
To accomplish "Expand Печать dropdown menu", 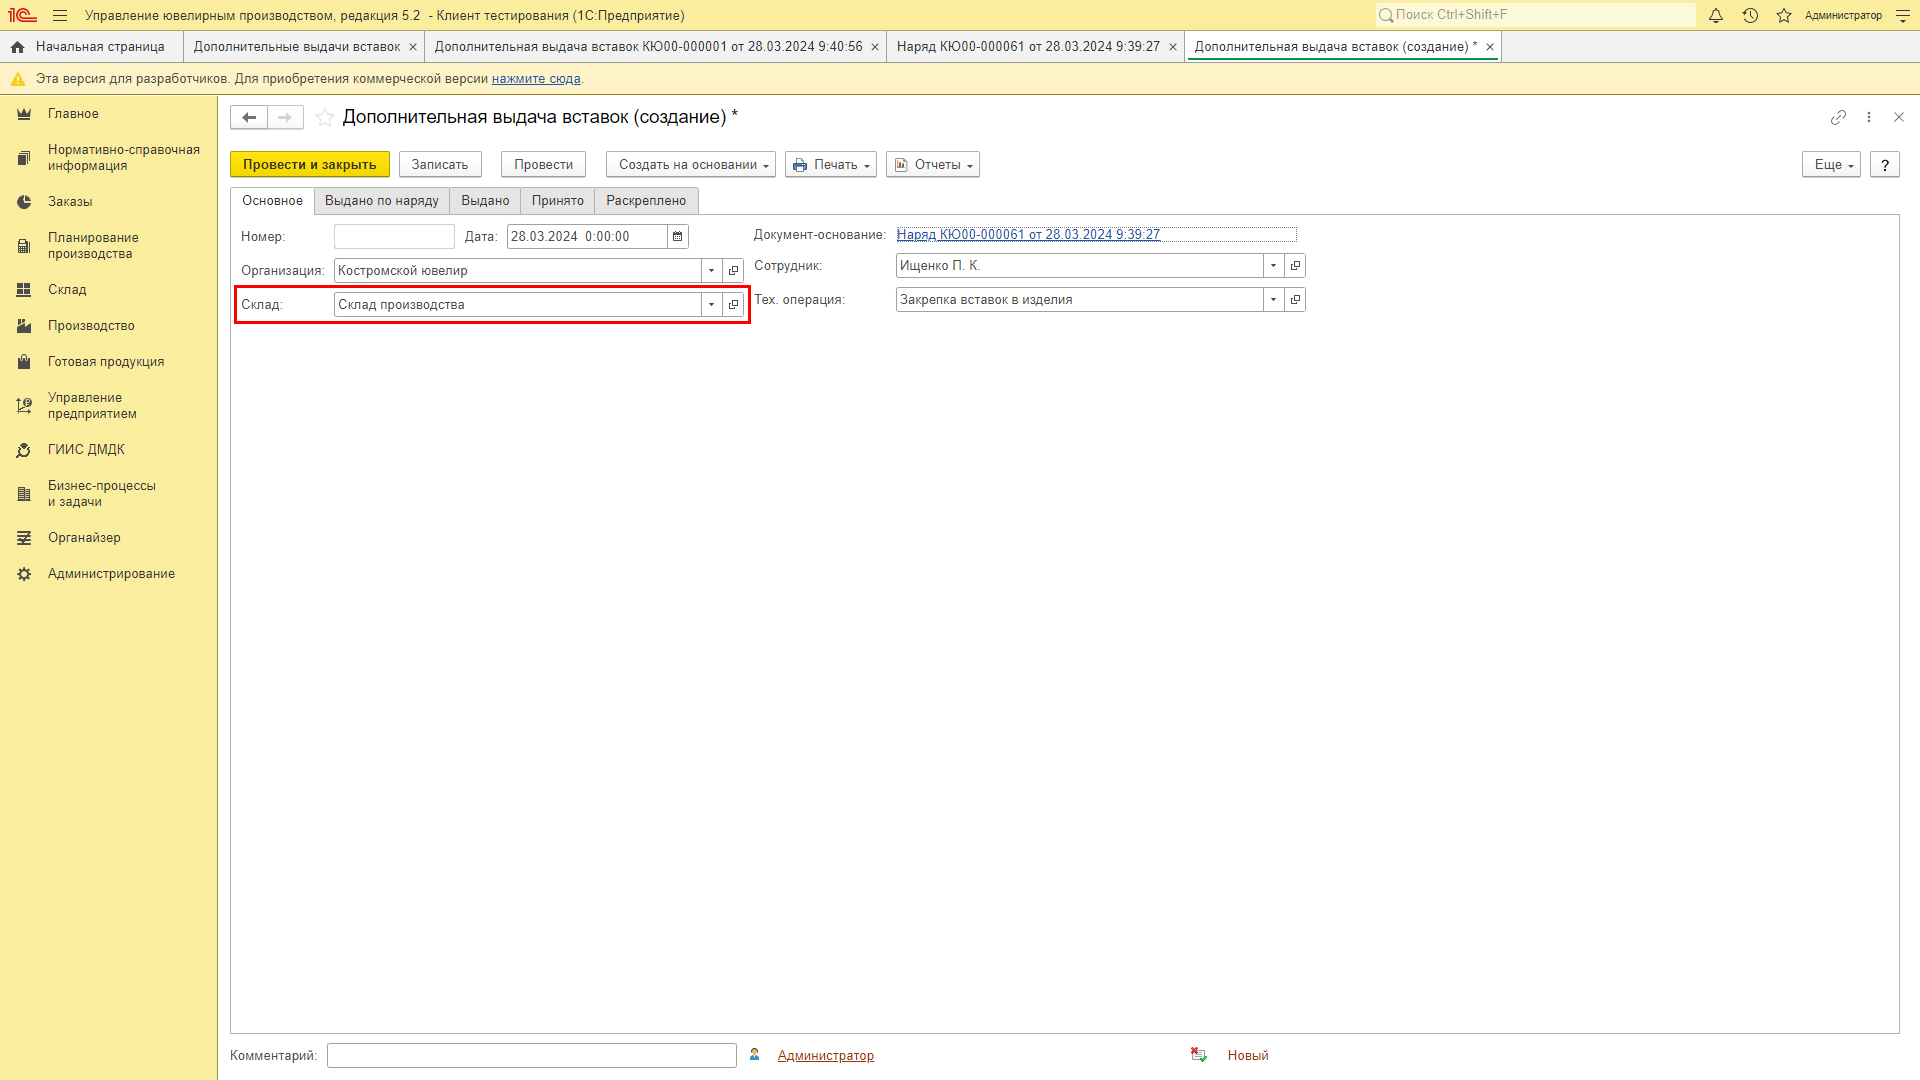I will tap(831, 165).
